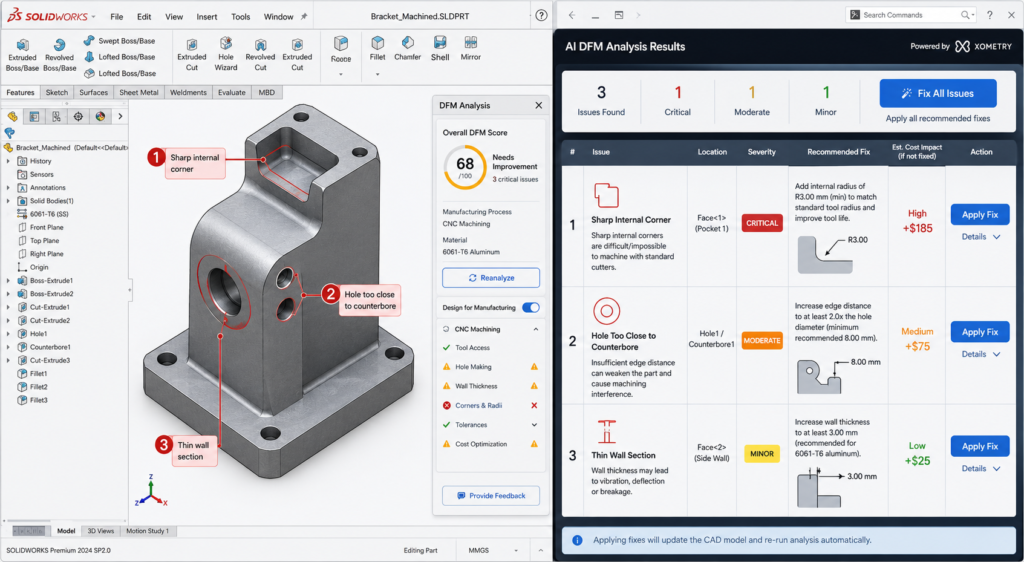
Task: Click the Provide Feedback button
Action: [x=491, y=495]
